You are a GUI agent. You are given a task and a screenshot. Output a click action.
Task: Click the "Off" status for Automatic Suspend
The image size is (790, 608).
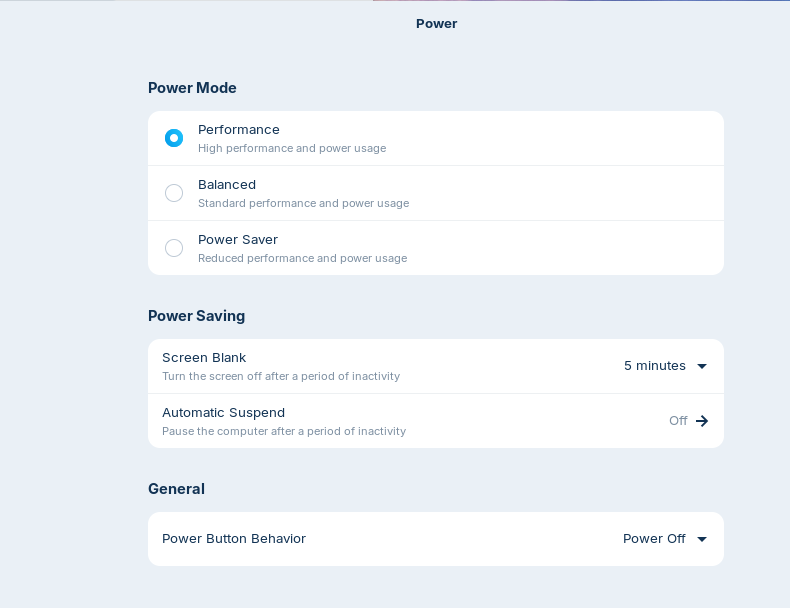(678, 421)
